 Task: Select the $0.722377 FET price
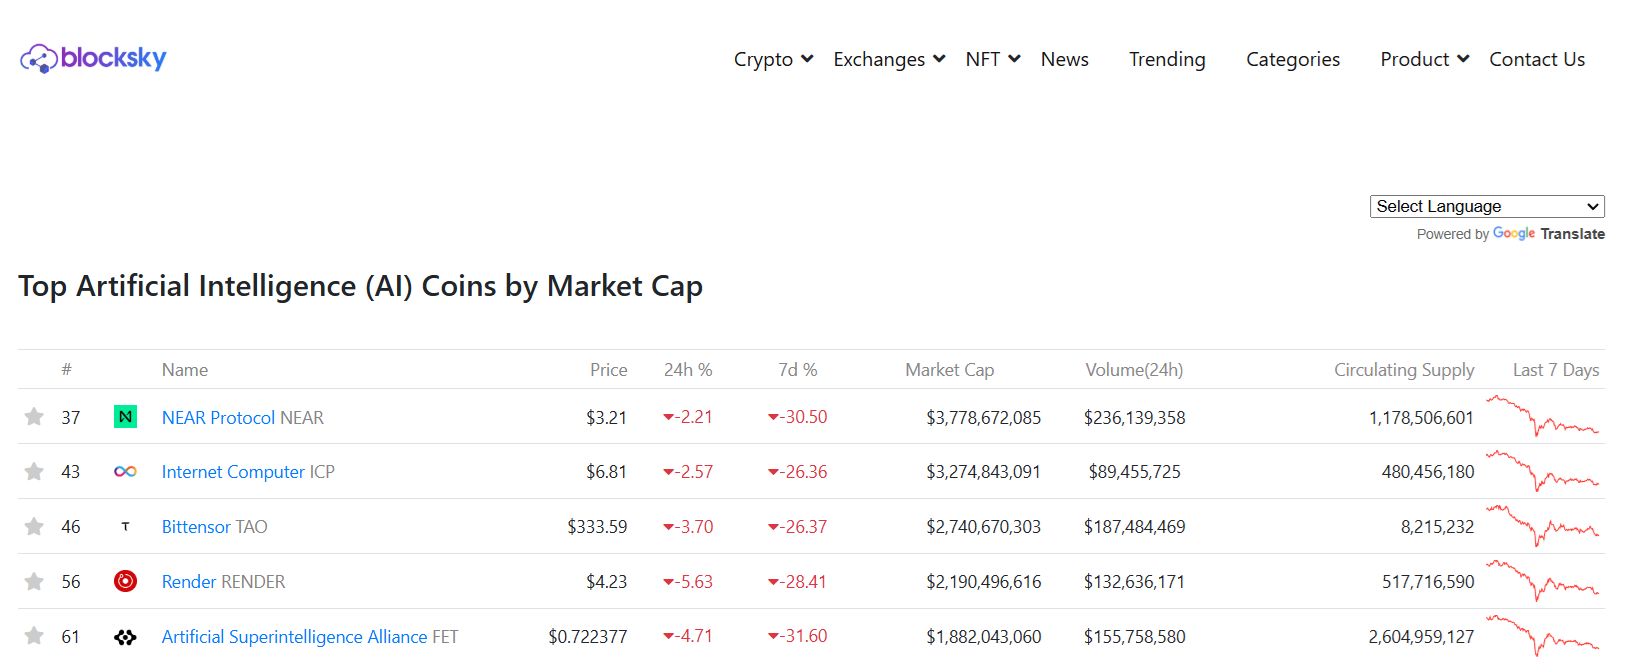pos(588,636)
